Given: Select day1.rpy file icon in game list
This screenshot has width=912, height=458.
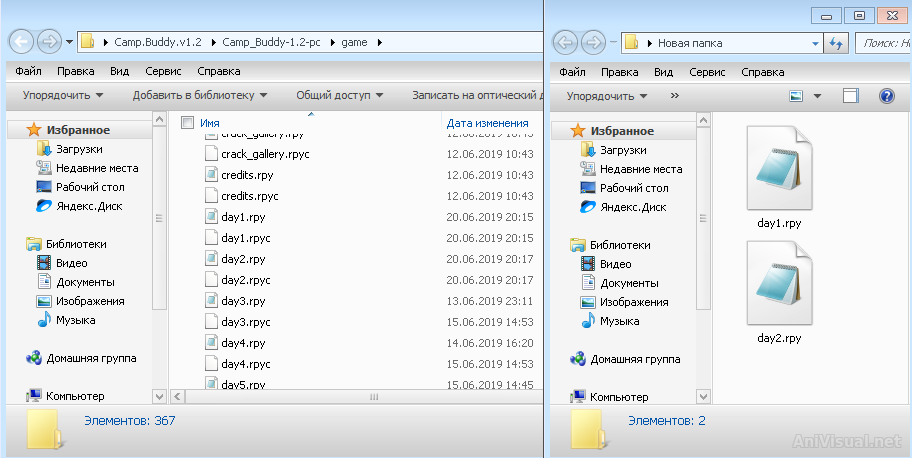Looking at the screenshot, I should [212, 217].
